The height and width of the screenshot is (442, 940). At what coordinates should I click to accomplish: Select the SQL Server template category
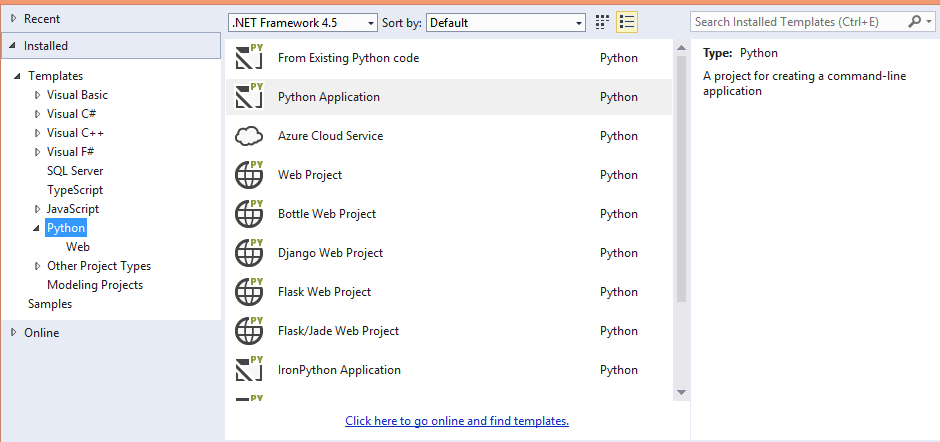point(75,171)
